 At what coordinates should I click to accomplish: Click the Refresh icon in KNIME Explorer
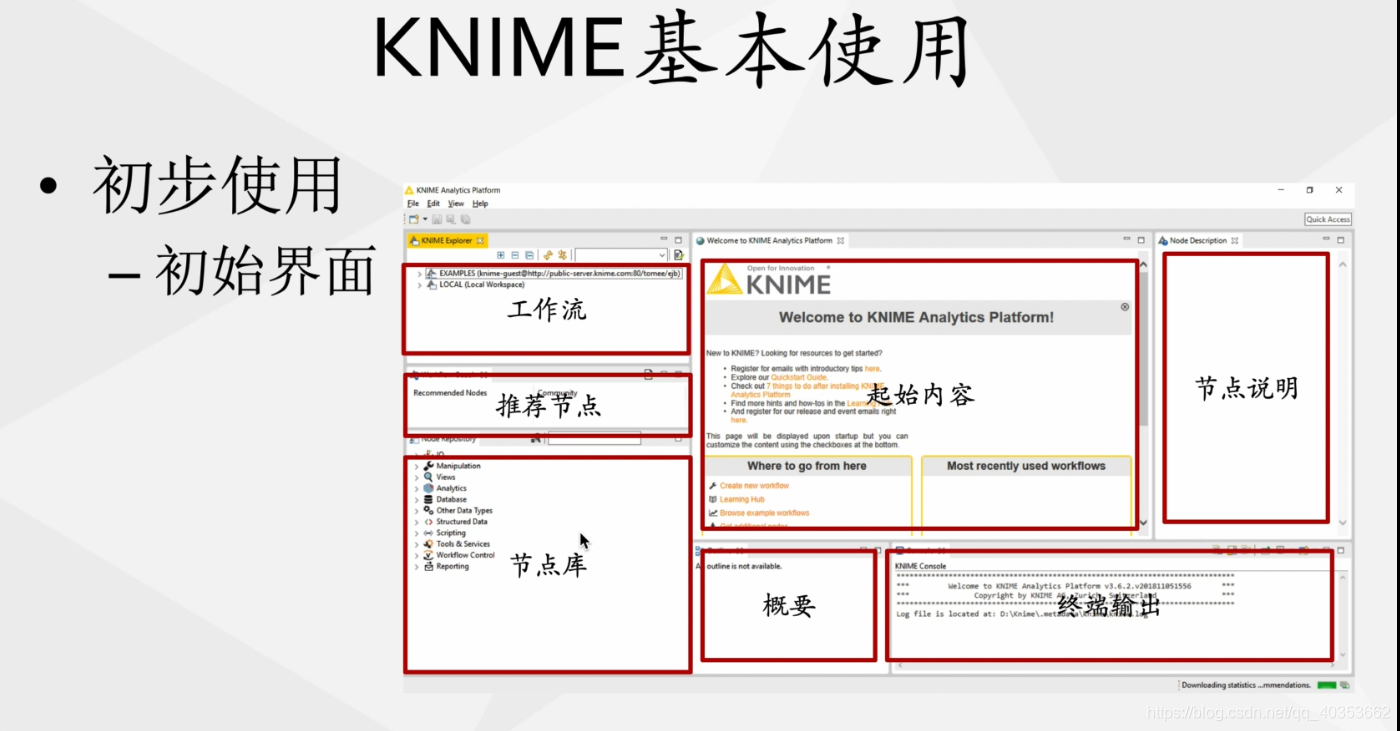pyautogui.click(x=548, y=255)
